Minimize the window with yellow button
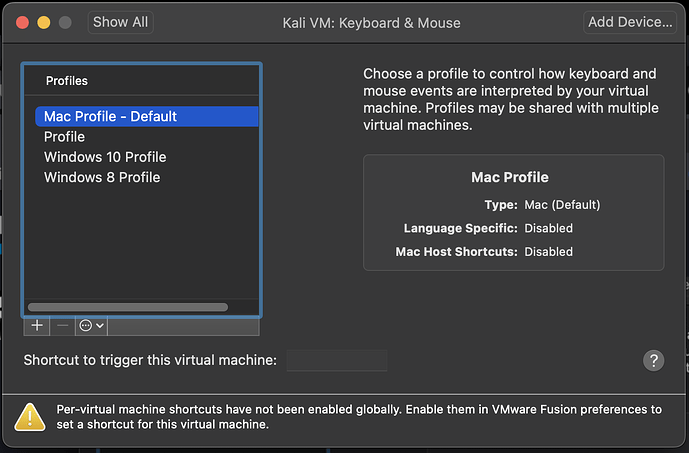The image size is (689, 453). 44,22
